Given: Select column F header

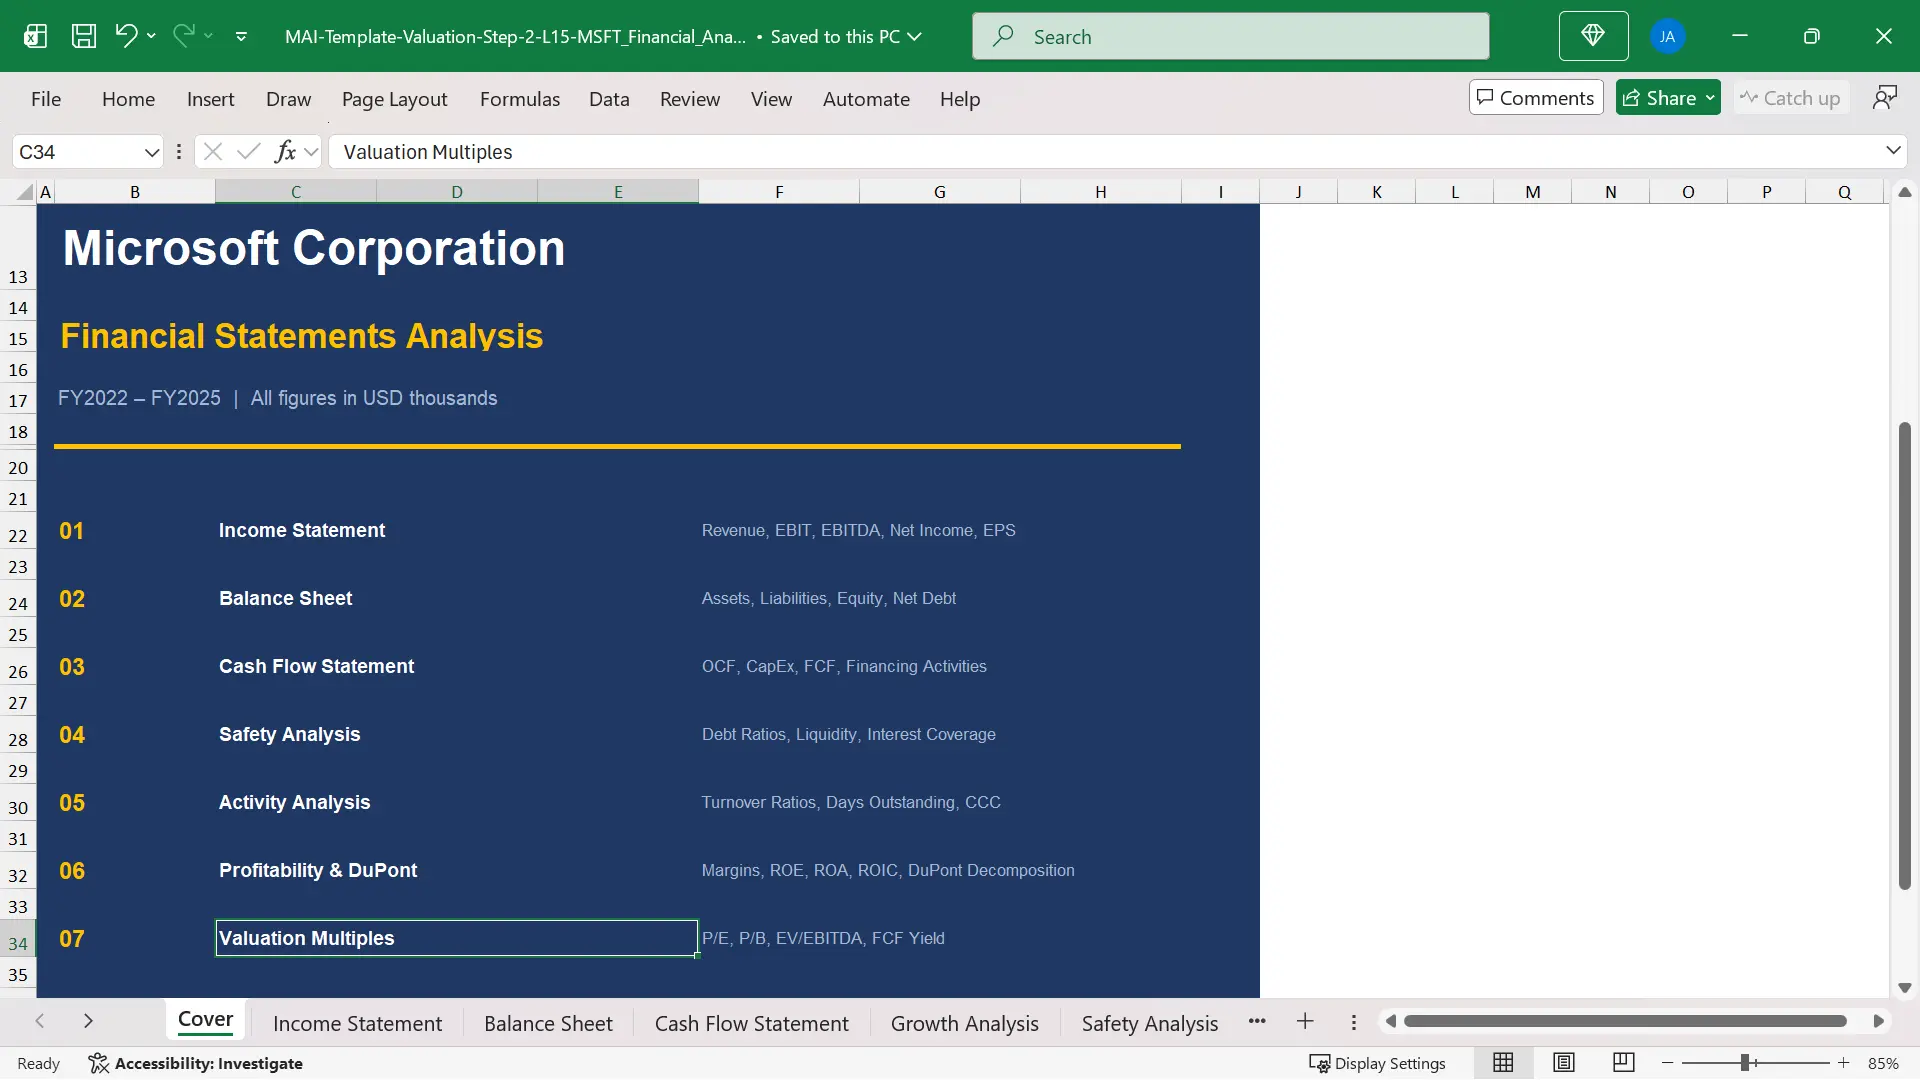Looking at the screenshot, I should pos(779,192).
